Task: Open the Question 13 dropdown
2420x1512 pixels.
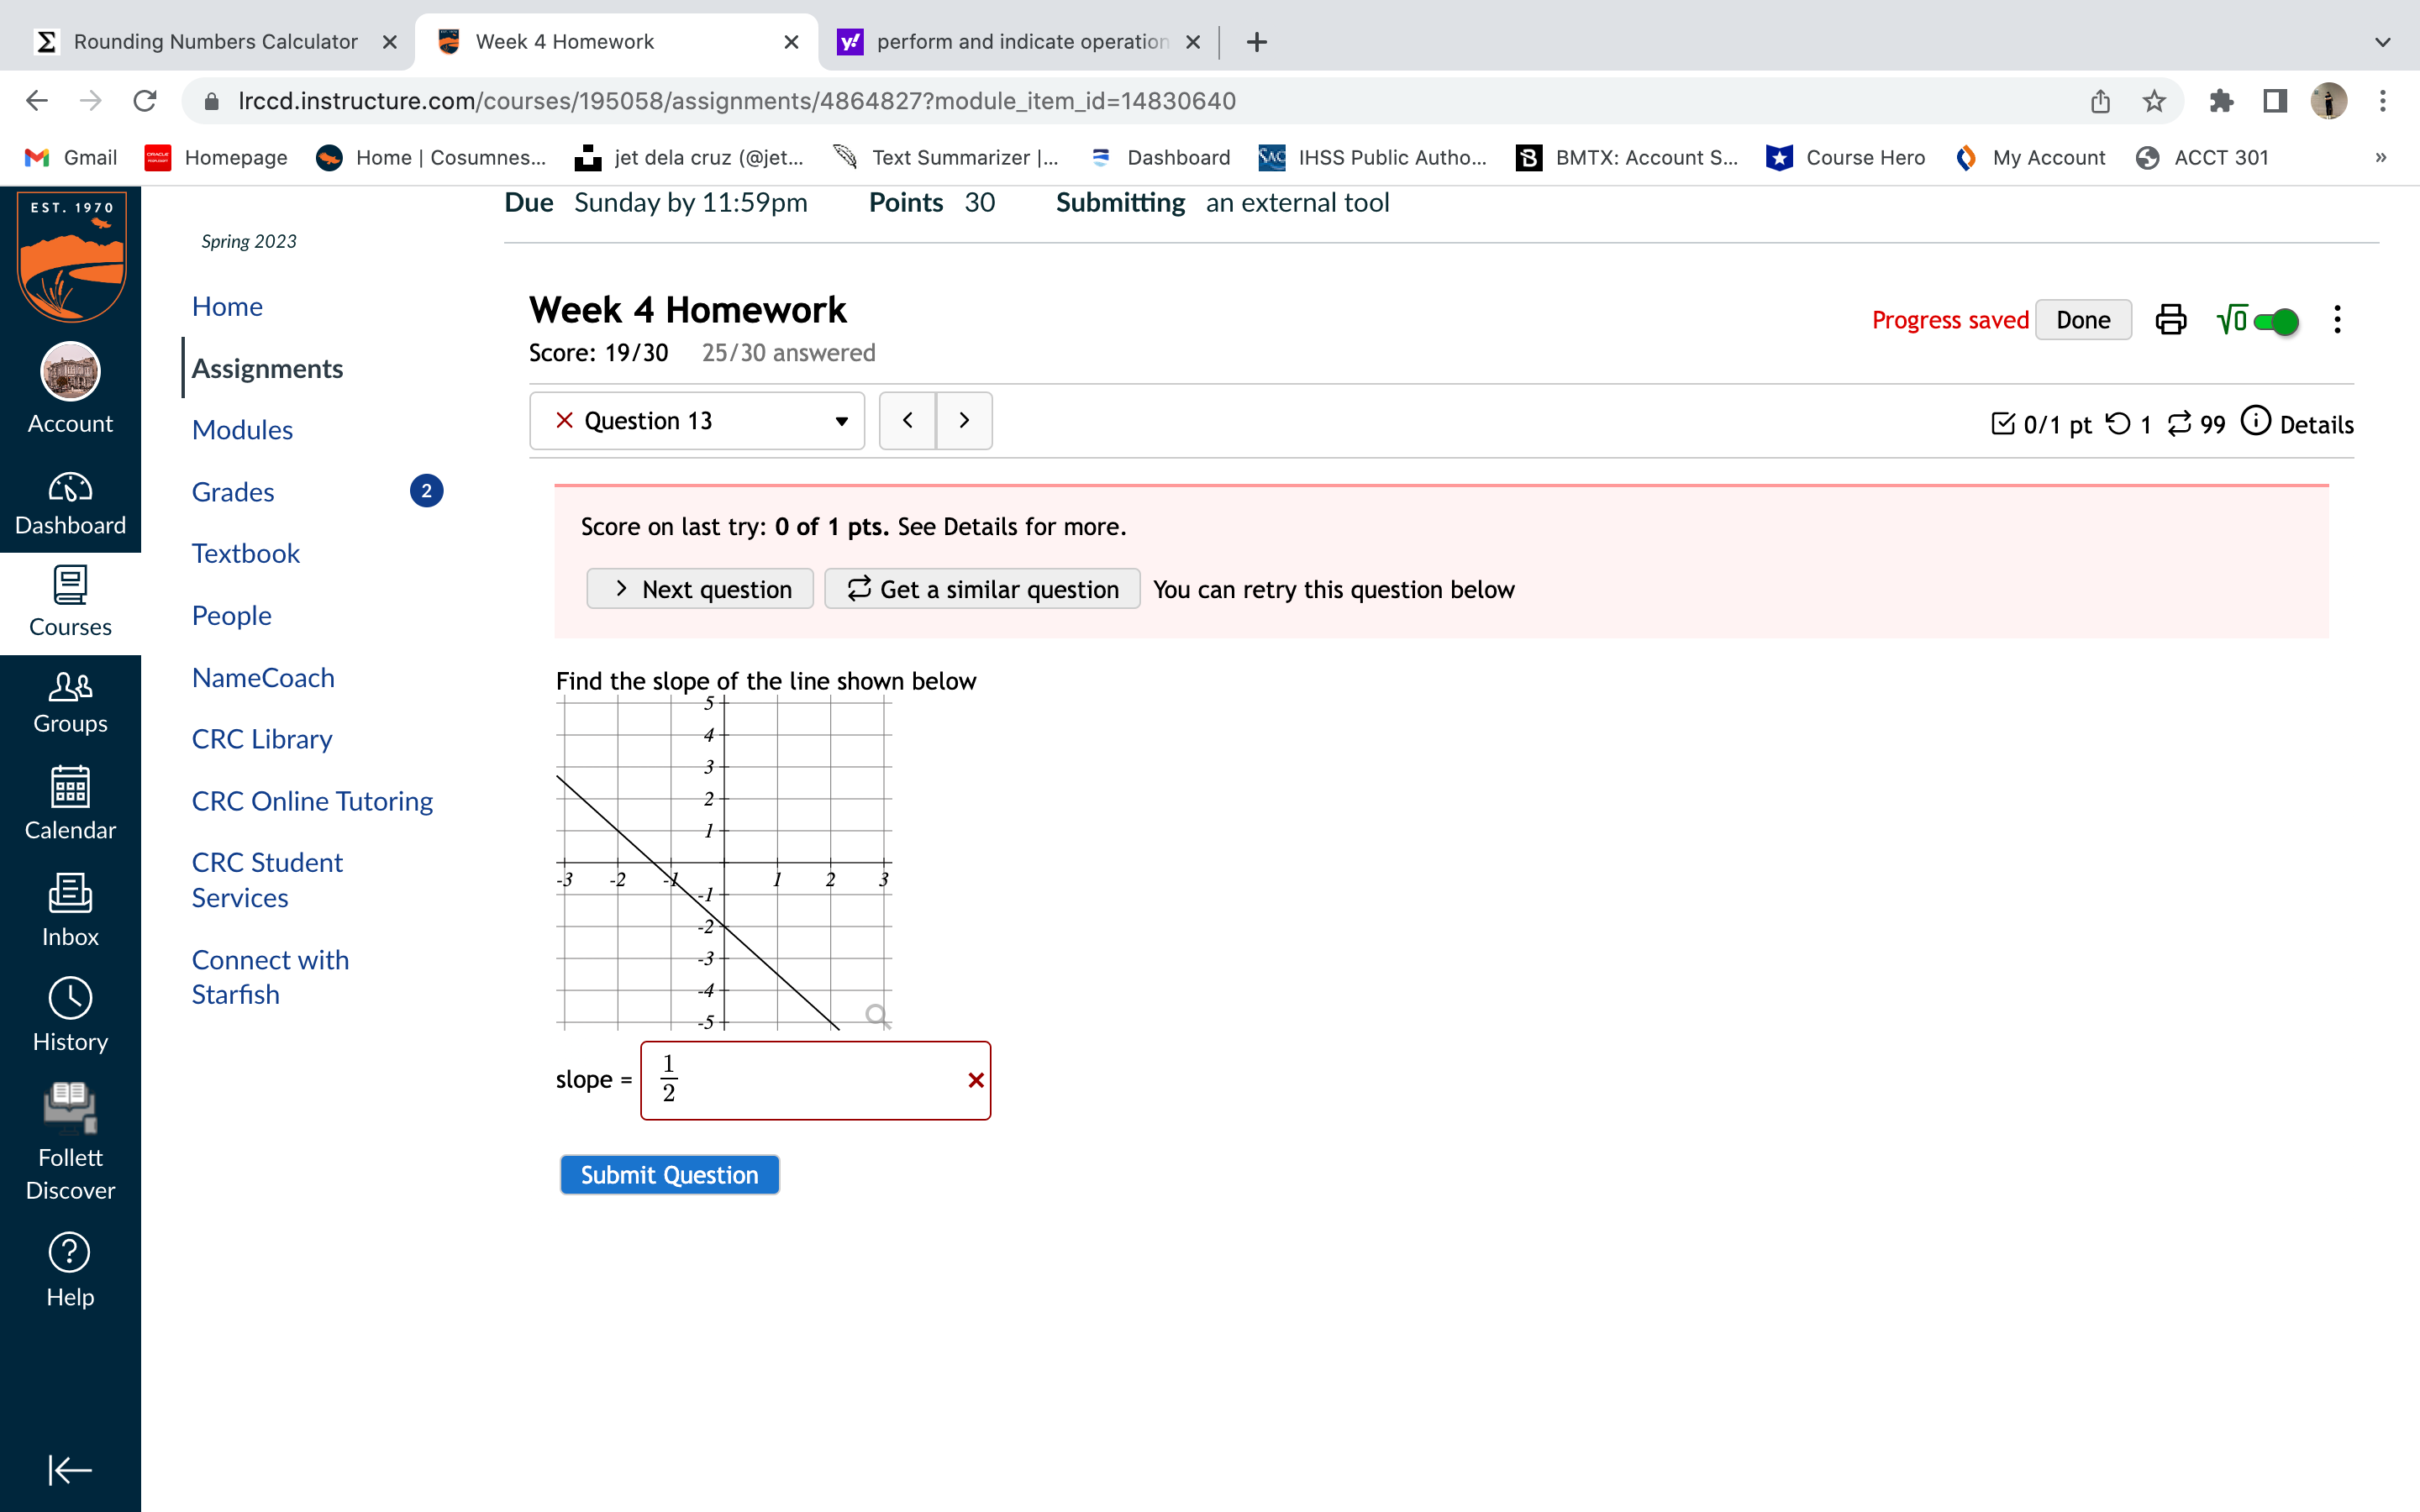Action: (x=697, y=421)
